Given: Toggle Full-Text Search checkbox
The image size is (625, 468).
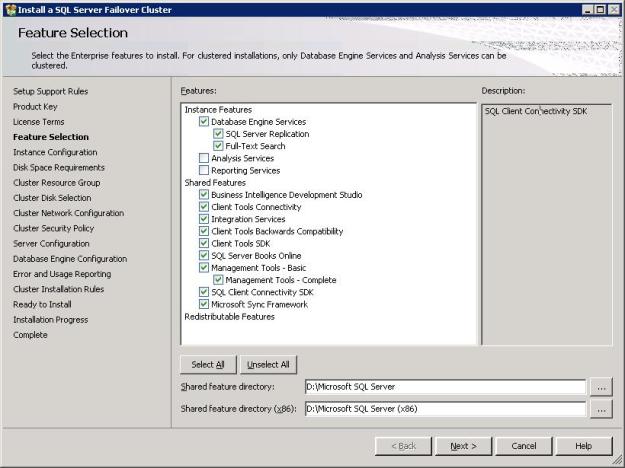Looking at the screenshot, I should pos(218,146).
